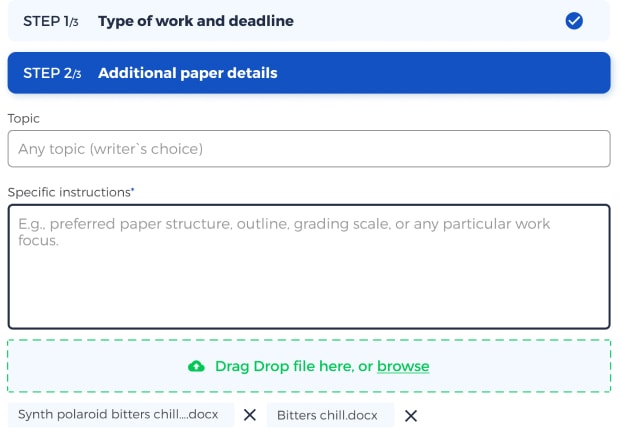Click the required asterisk beside Specific instructions
The width and height of the screenshot is (621, 428).
pyautogui.click(x=133, y=189)
